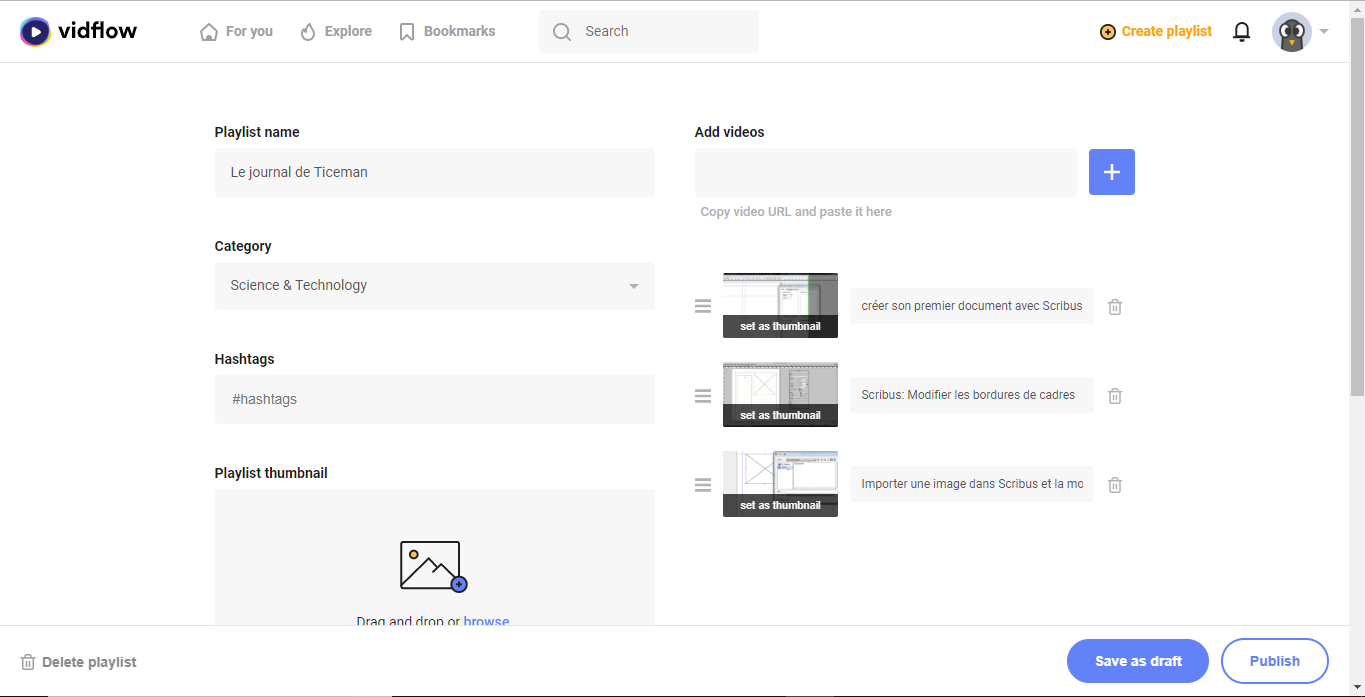
Task: Click the Add videos URL field
Action: point(886,172)
